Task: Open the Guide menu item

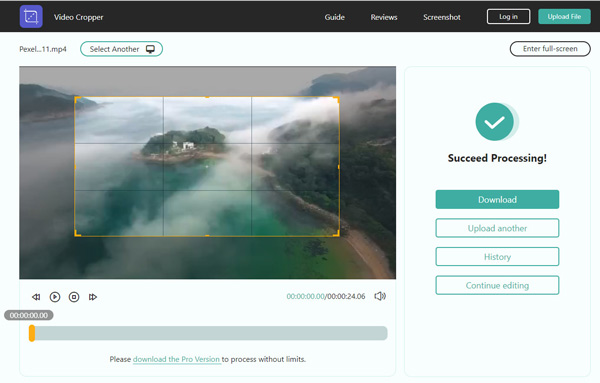Action: pyautogui.click(x=334, y=17)
